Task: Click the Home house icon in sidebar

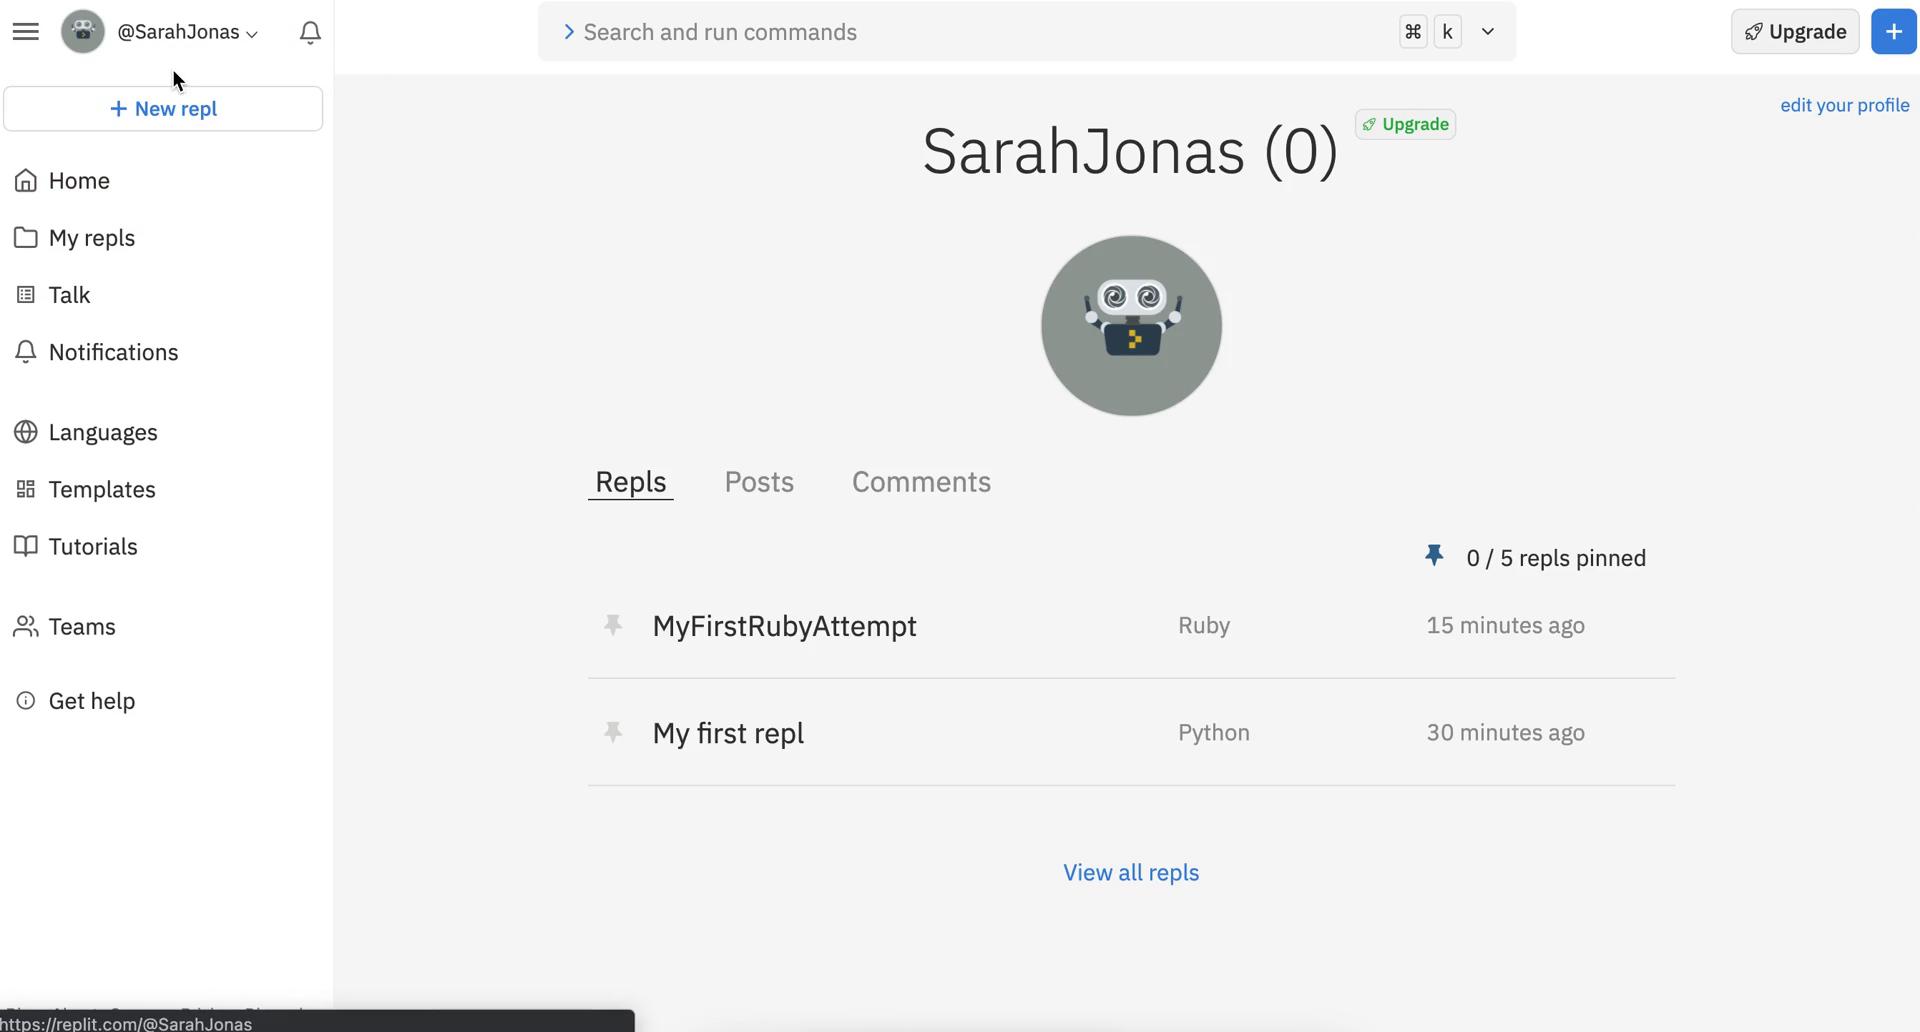Action: (26, 181)
